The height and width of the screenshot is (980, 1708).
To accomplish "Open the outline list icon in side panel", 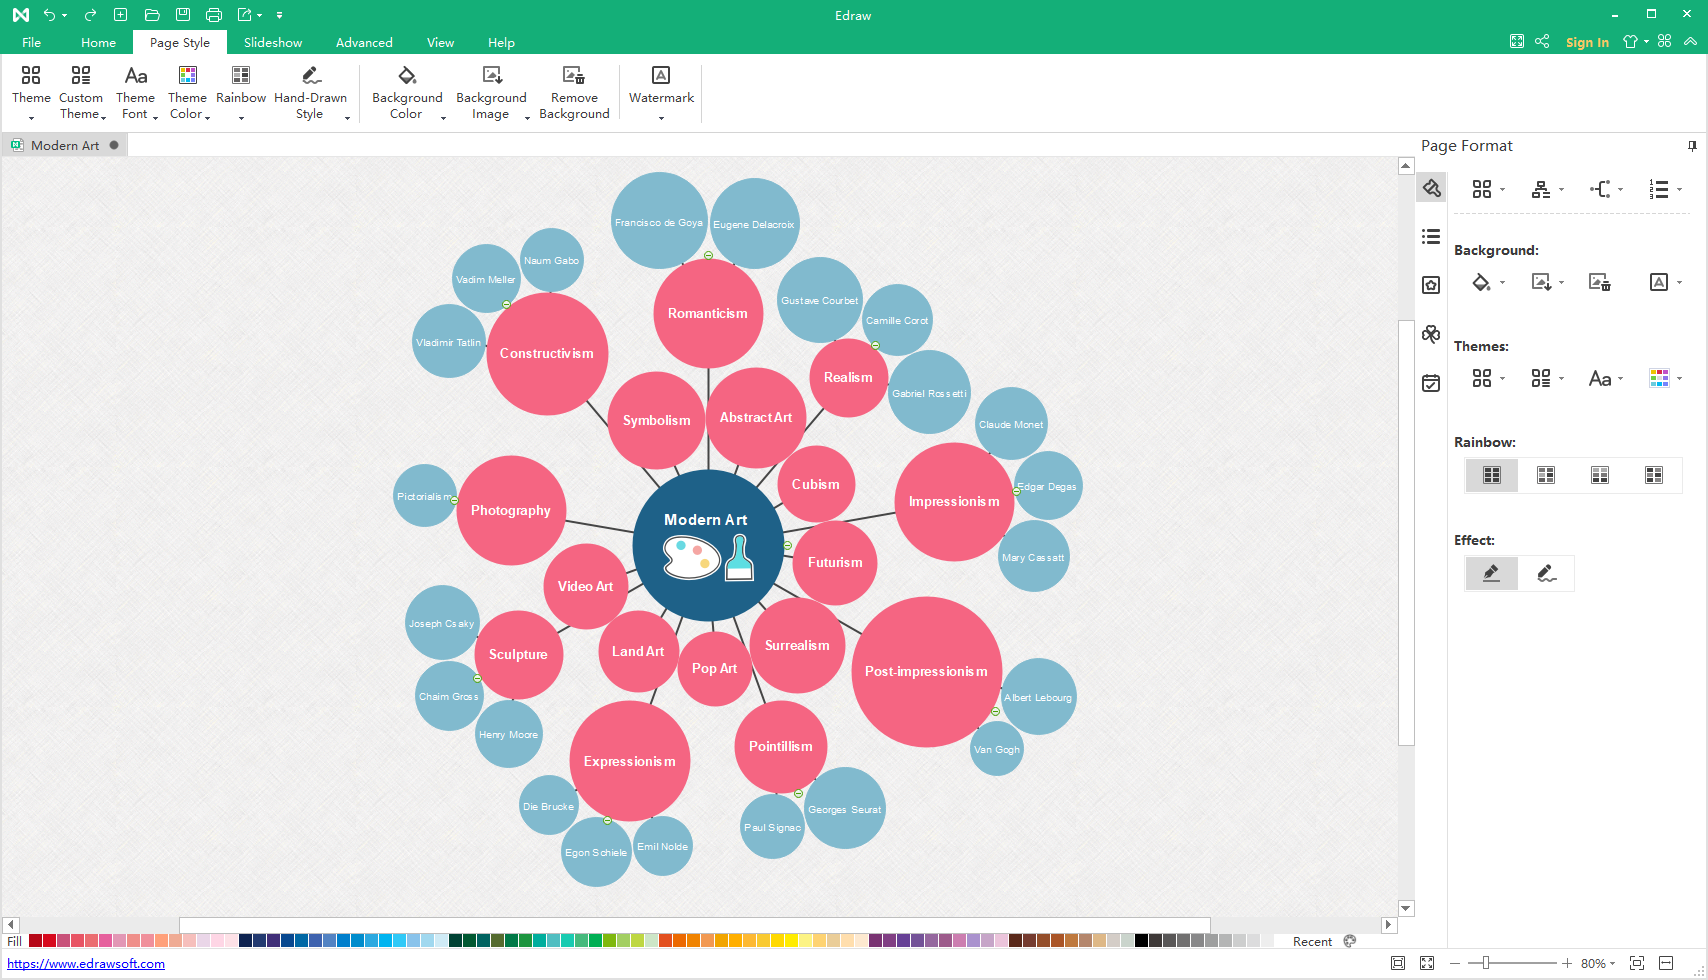I will tap(1431, 237).
